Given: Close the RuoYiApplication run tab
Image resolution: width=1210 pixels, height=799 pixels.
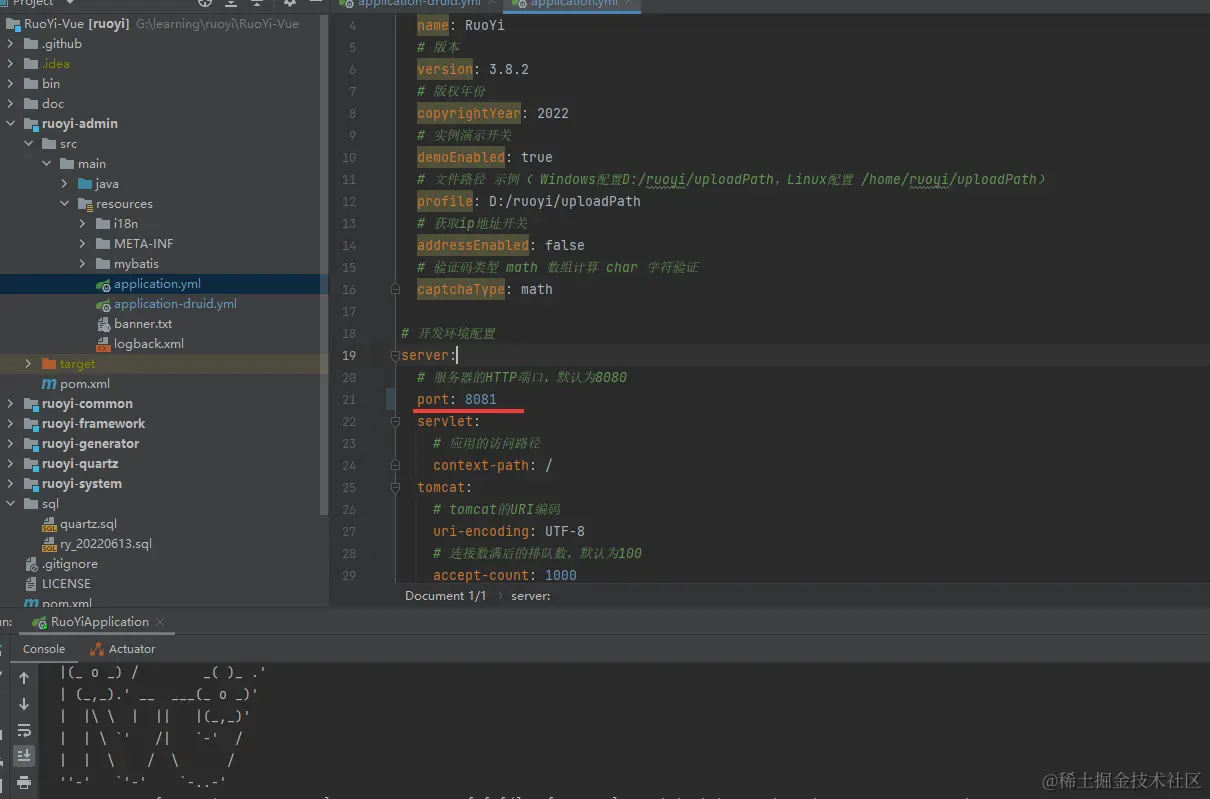Looking at the screenshot, I should point(160,622).
